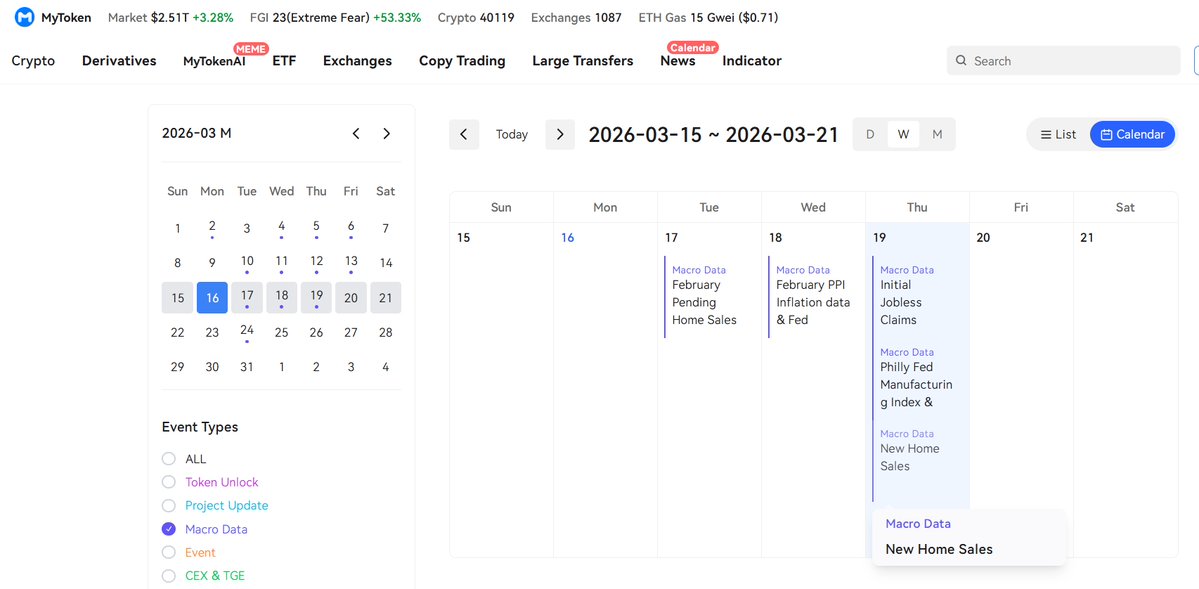
Task: Click the search magnifier icon
Action: 961,61
